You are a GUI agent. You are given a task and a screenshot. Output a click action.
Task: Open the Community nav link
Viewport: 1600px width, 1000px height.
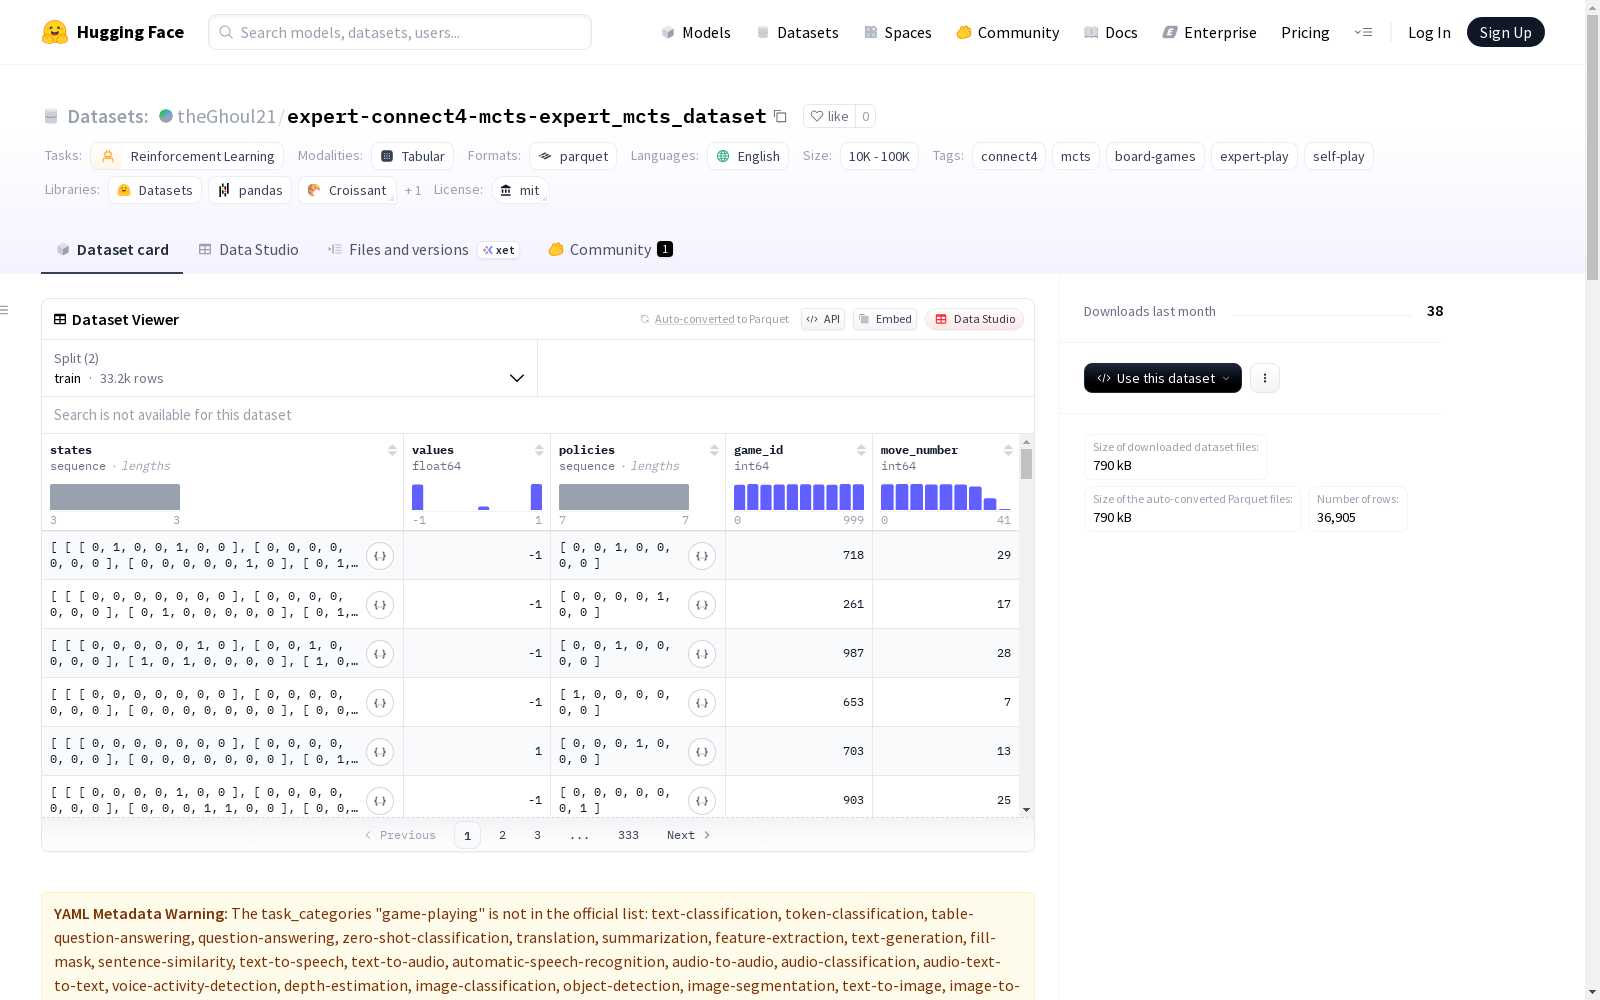pyautogui.click(x=1007, y=32)
